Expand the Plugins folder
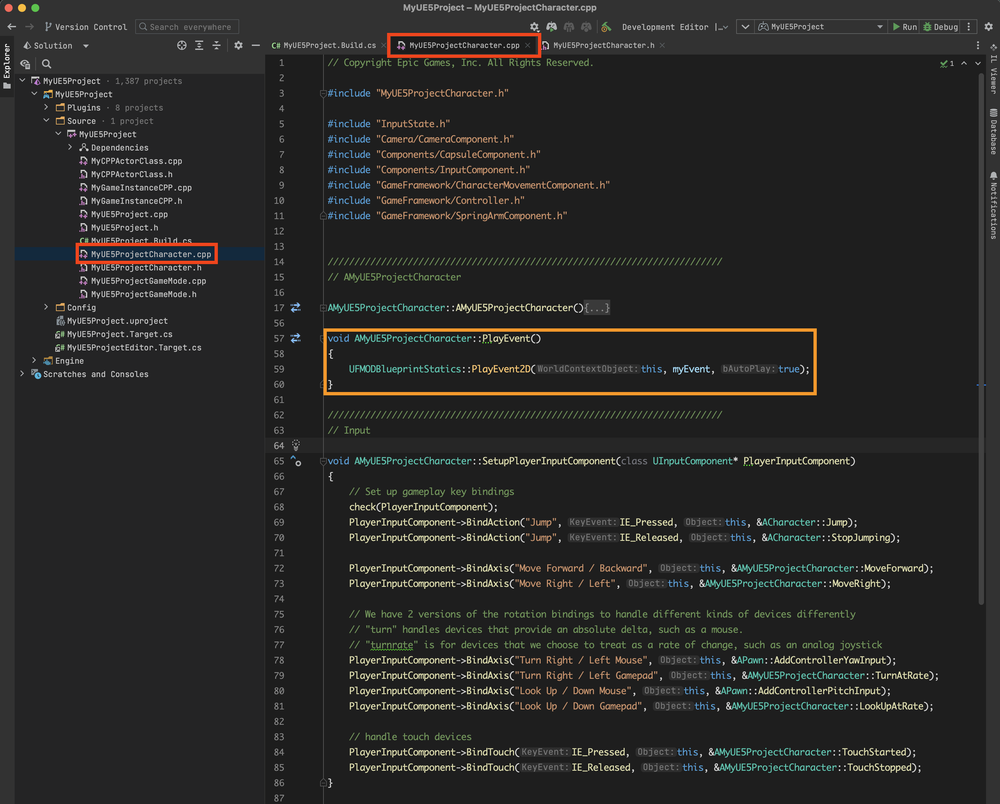Image resolution: width=1000 pixels, height=804 pixels. 47,107
